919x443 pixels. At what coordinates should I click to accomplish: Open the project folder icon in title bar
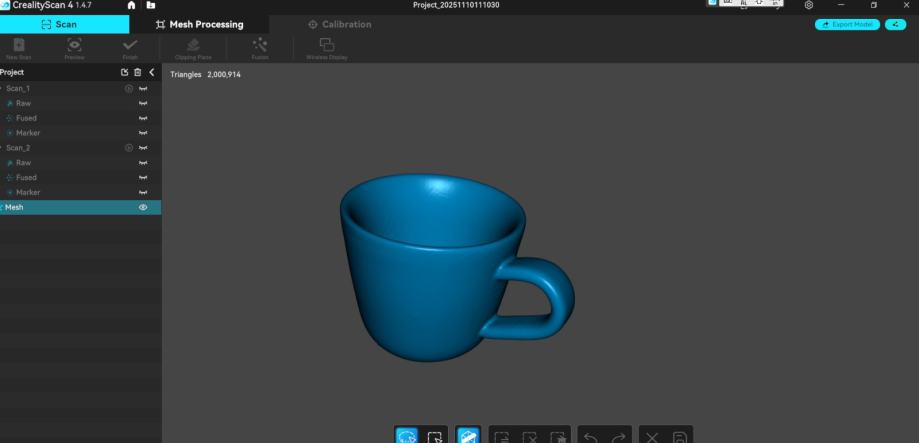[x=151, y=6]
